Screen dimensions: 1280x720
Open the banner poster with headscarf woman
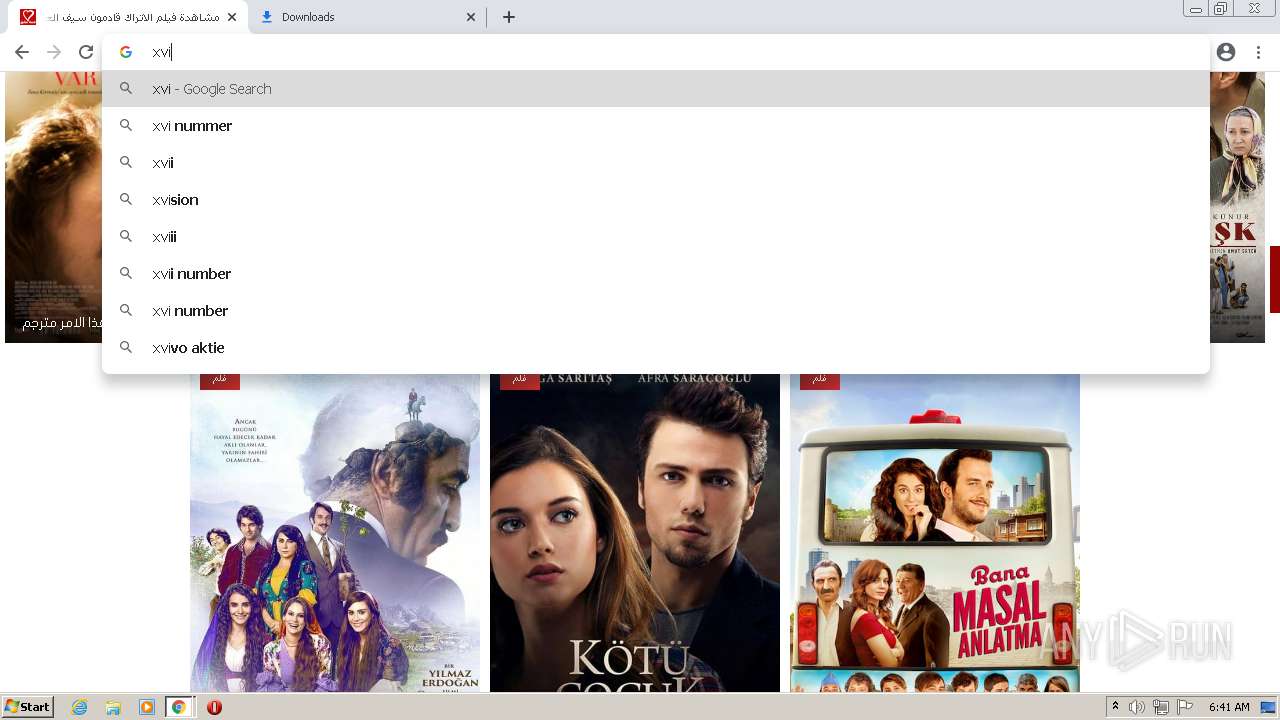[x=1237, y=207]
